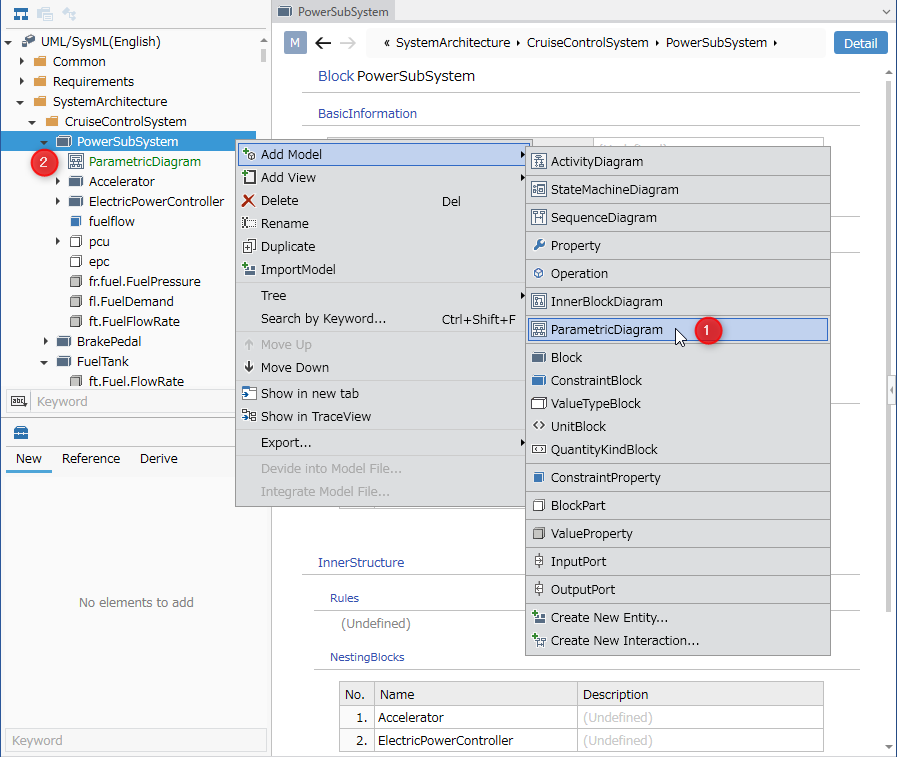Expand the BrakePedal block

pyautogui.click(x=45, y=342)
